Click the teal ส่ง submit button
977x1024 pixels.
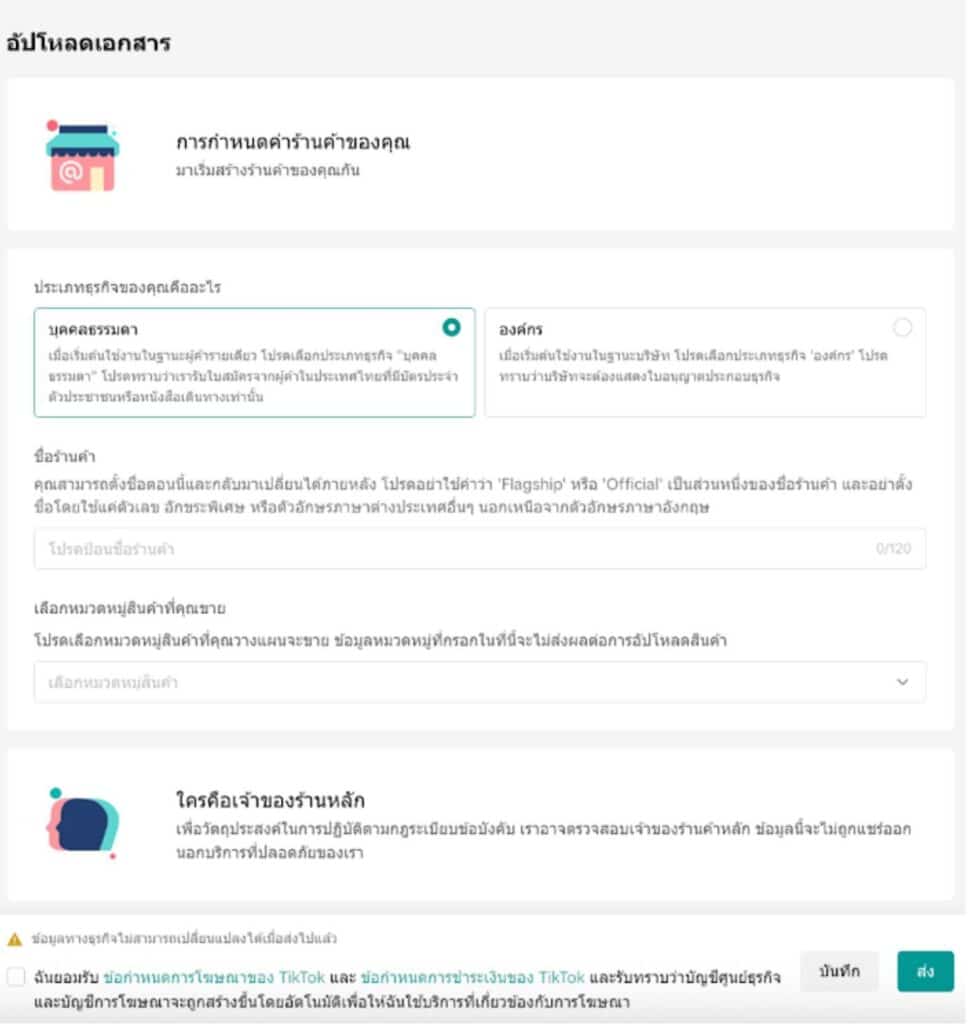point(925,972)
